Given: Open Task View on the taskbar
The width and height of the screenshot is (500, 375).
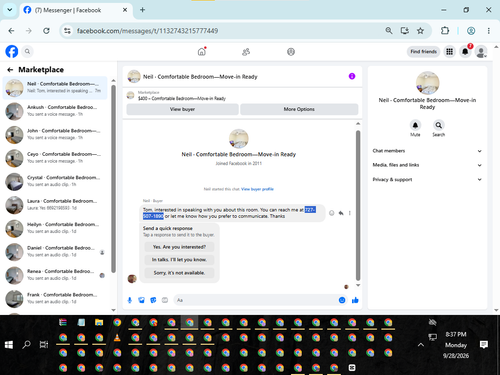Looking at the screenshot, I should [x=44, y=345].
